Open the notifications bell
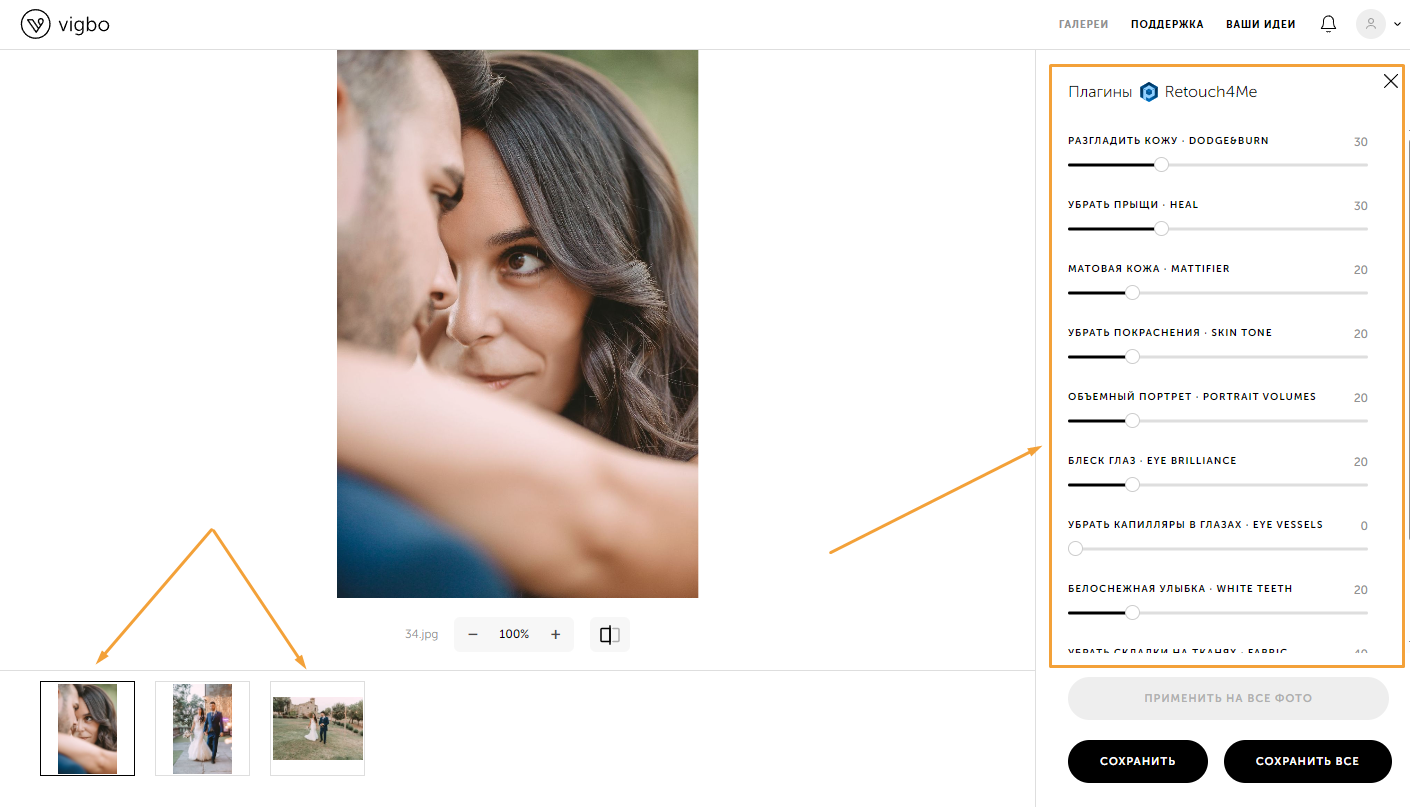 click(x=1328, y=24)
